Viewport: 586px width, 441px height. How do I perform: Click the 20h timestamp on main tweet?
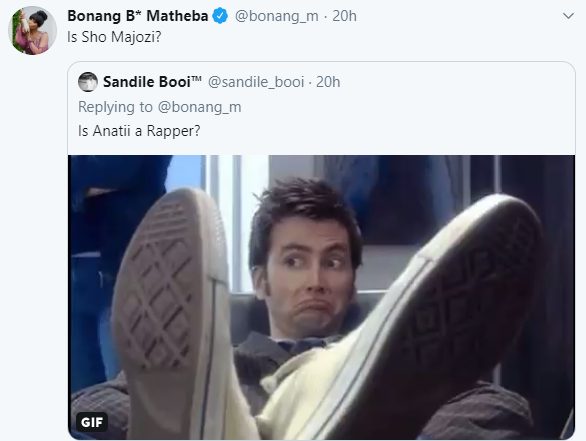[x=344, y=16]
